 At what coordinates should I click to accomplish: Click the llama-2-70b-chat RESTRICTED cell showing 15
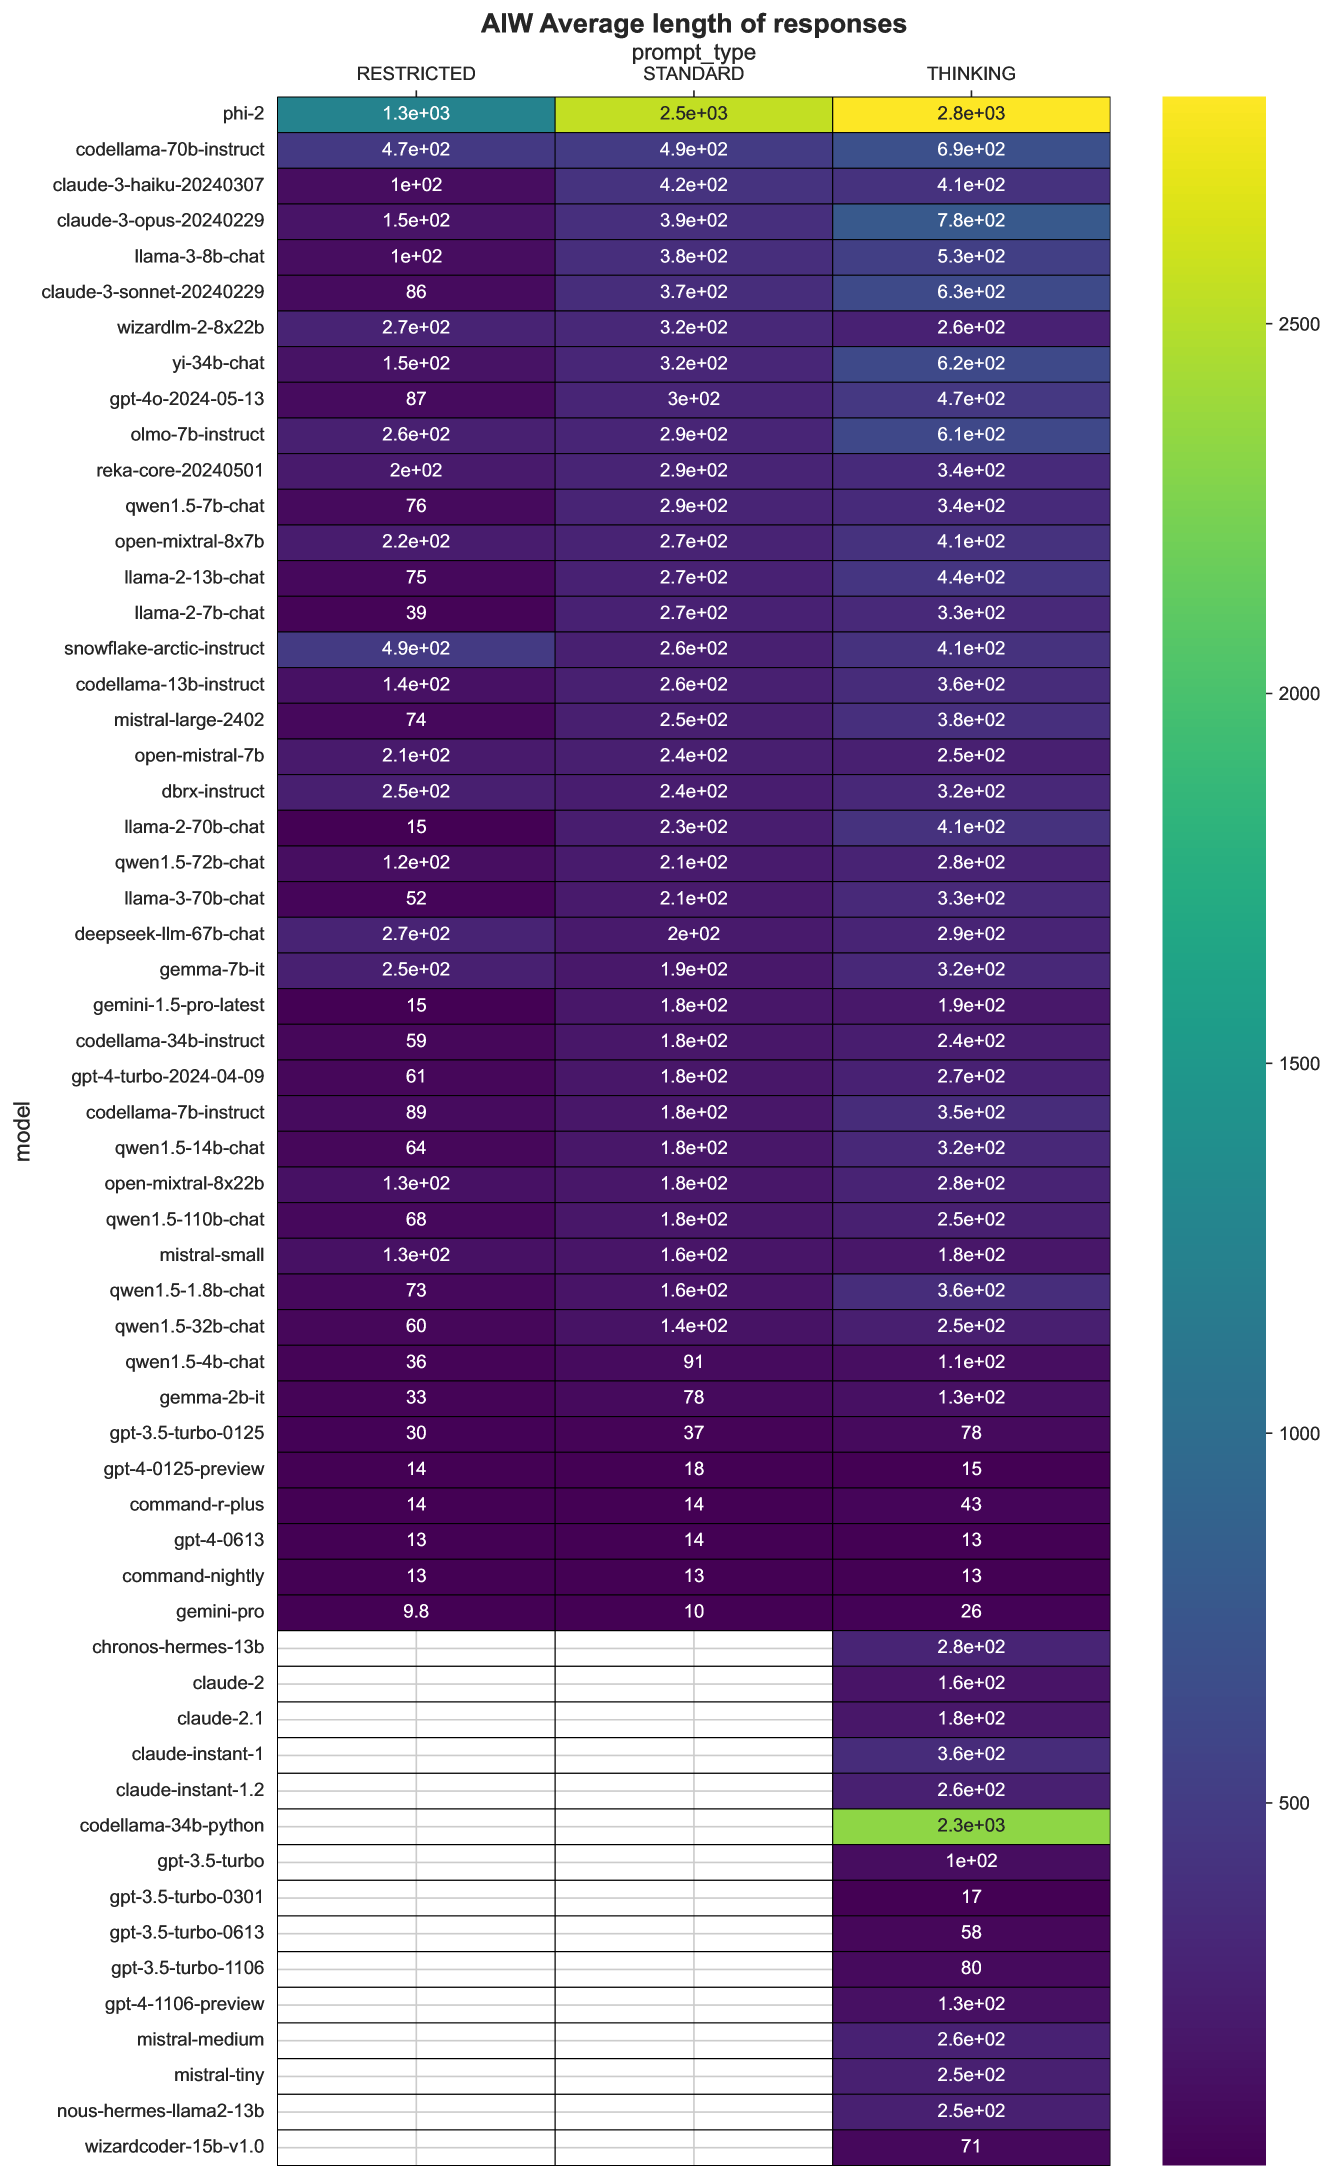416,827
